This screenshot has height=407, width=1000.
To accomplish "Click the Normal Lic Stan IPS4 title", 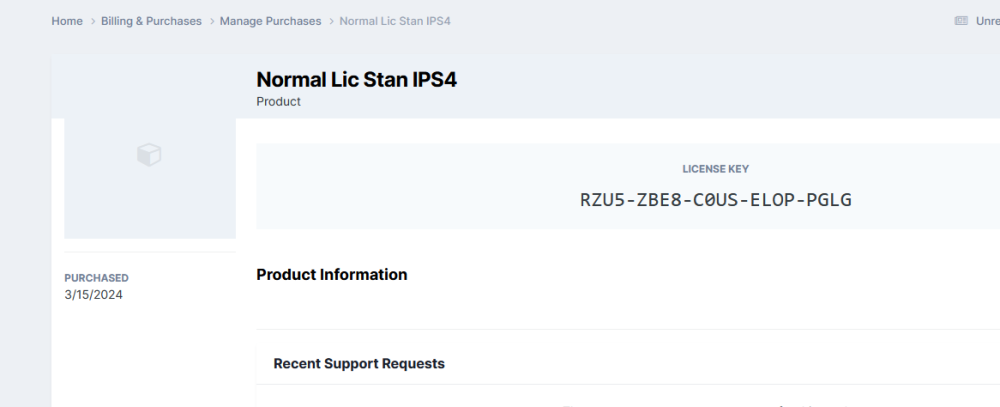I will tap(356, 80).
